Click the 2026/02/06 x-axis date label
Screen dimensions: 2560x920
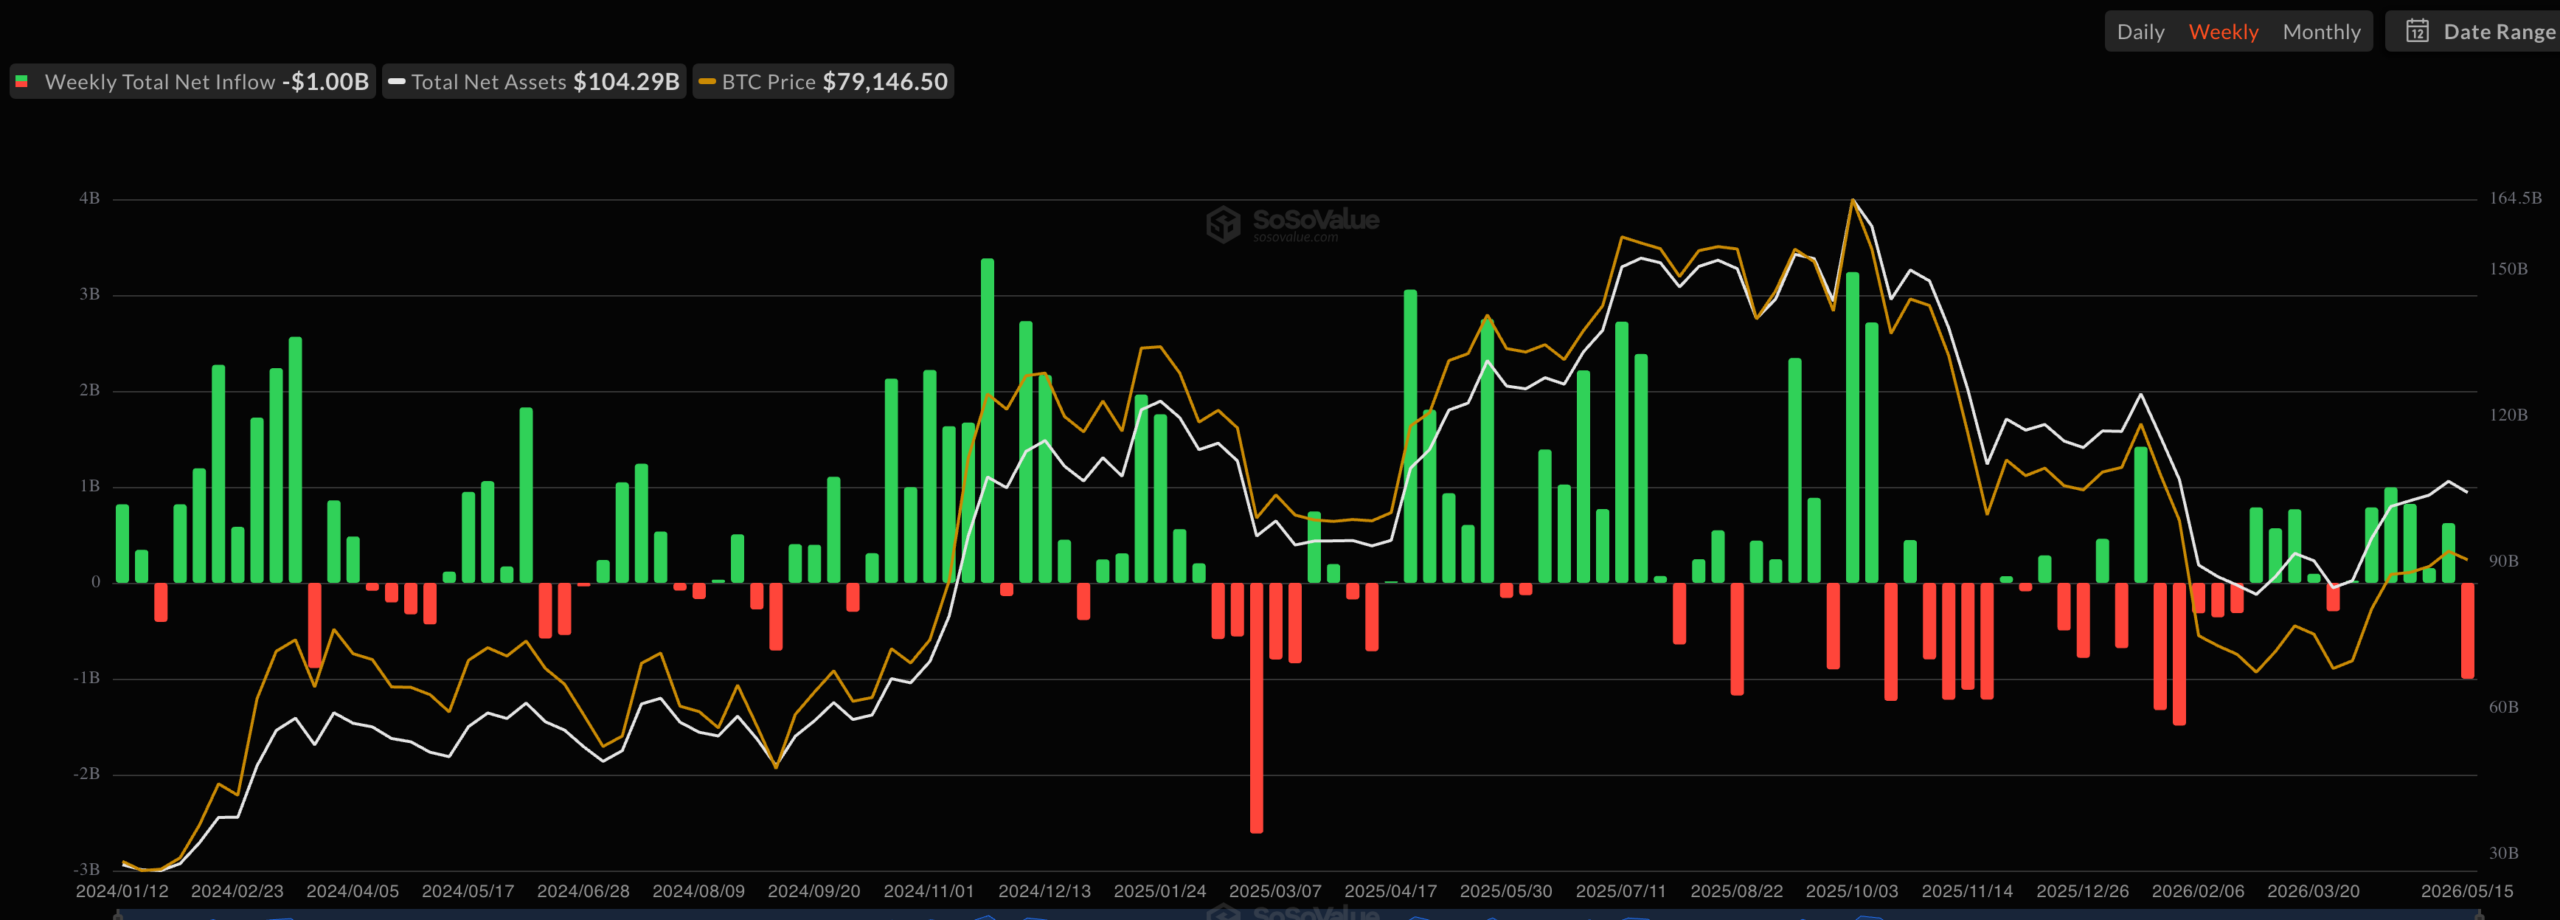2198,891
